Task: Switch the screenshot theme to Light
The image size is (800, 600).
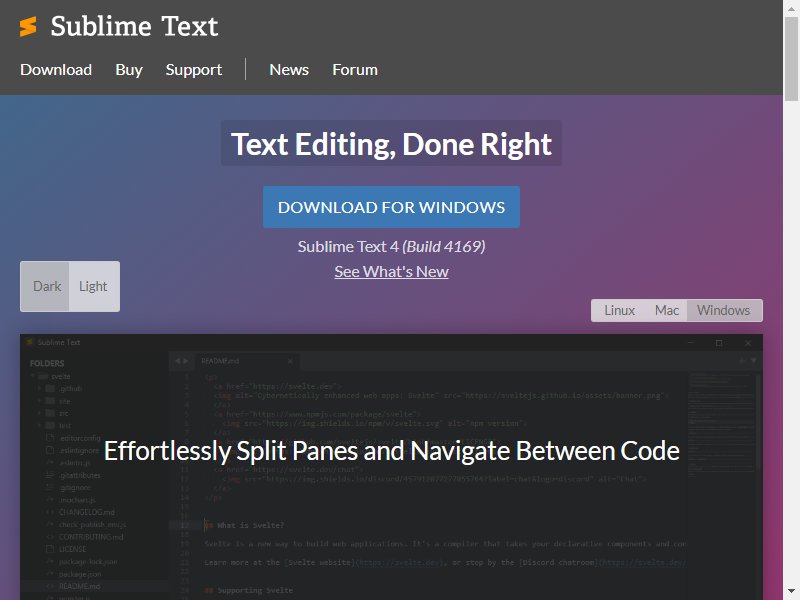Action: click(x=94, y=286)
